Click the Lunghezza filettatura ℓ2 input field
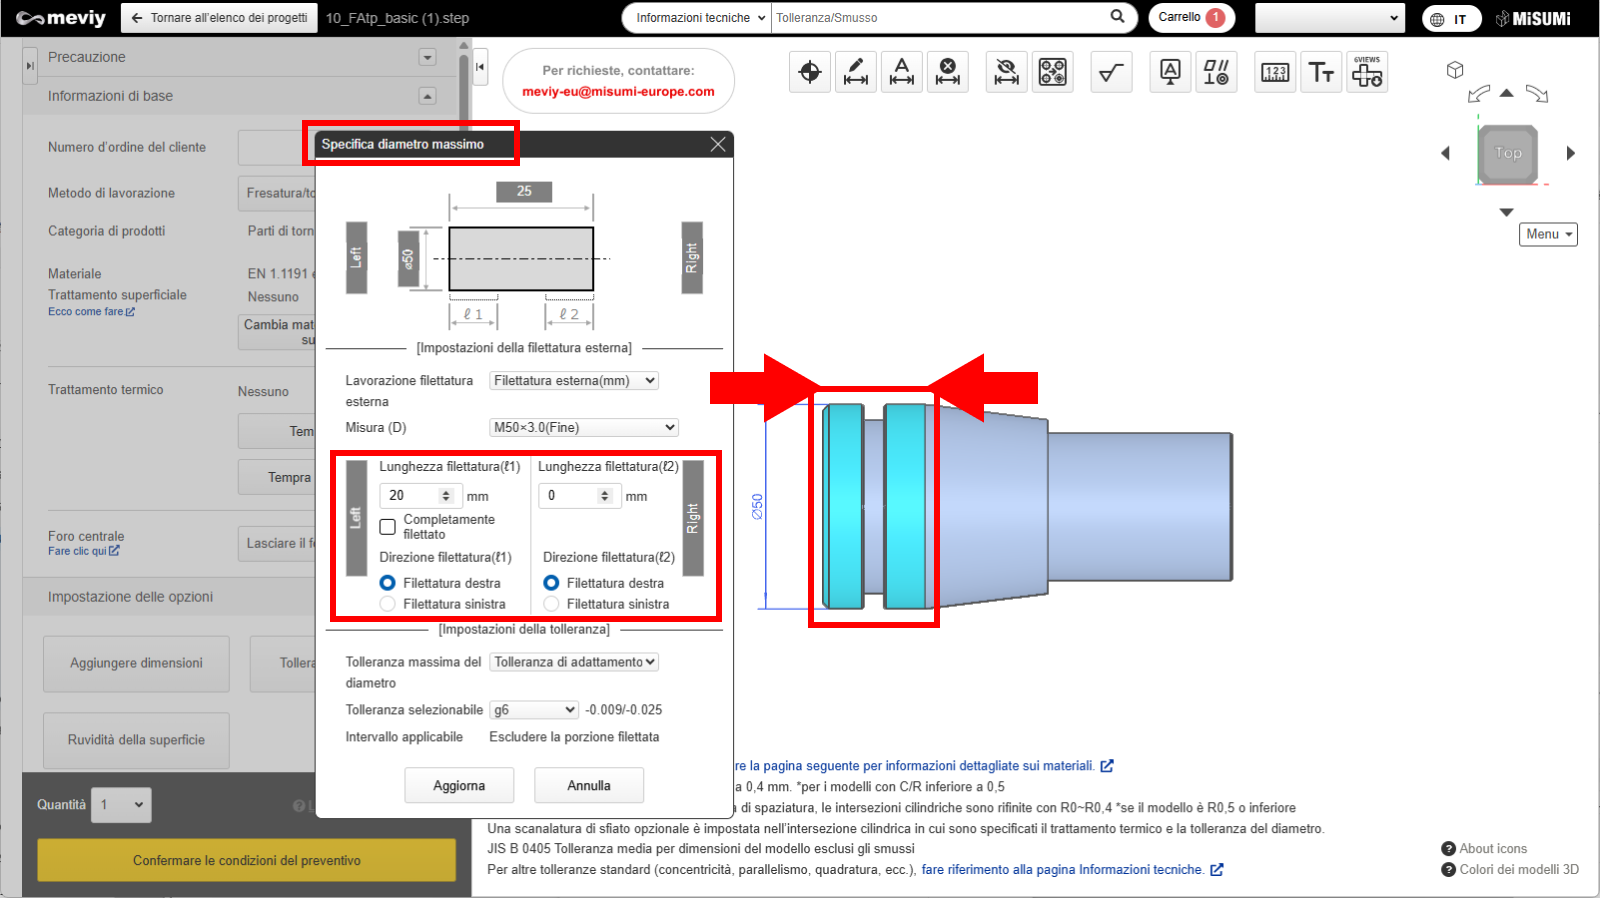 [569, 496]
